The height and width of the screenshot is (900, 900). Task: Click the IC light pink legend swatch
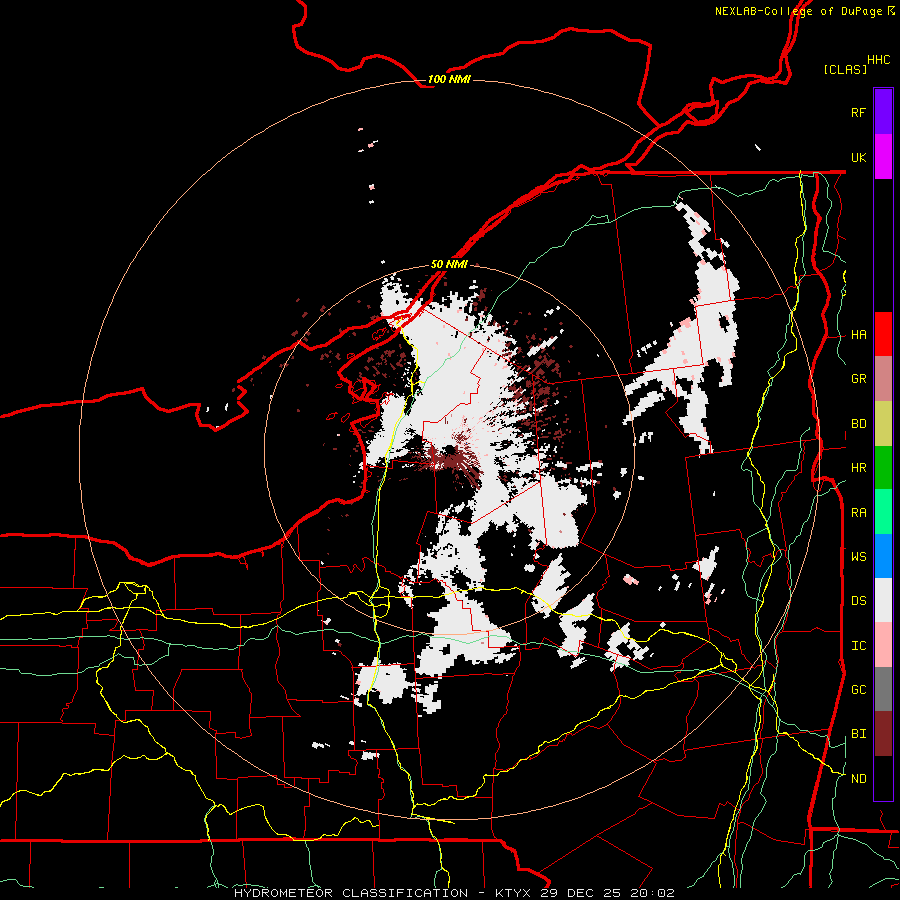coord(883,645)
